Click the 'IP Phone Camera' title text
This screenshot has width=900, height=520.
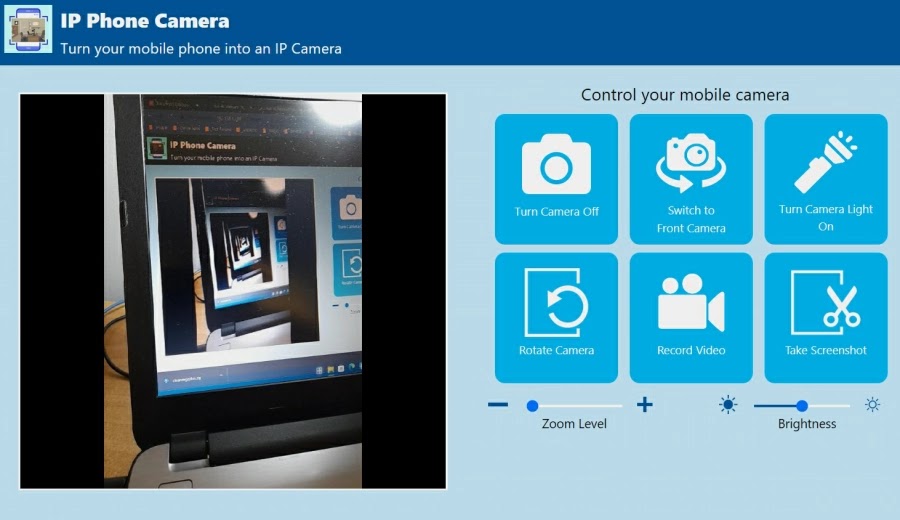(x=145, y=21)
